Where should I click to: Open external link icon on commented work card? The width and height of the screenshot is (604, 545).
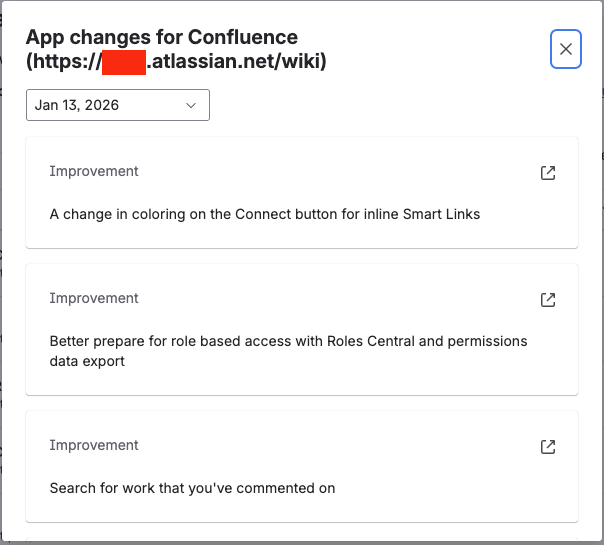[x=547, y=447]
